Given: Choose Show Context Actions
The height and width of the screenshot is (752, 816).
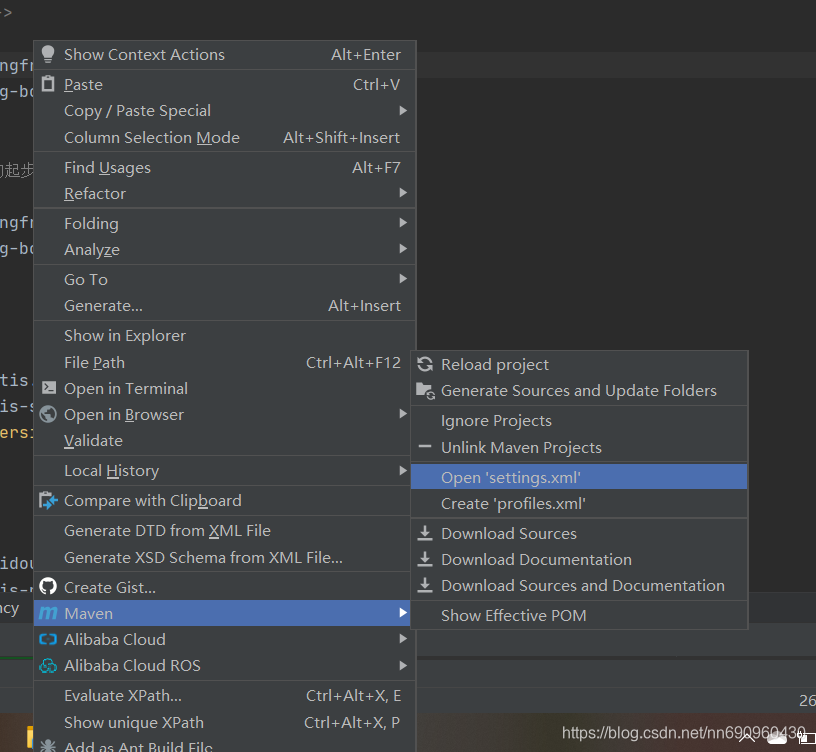Looking at the screenshot, I should click(225, 55).
